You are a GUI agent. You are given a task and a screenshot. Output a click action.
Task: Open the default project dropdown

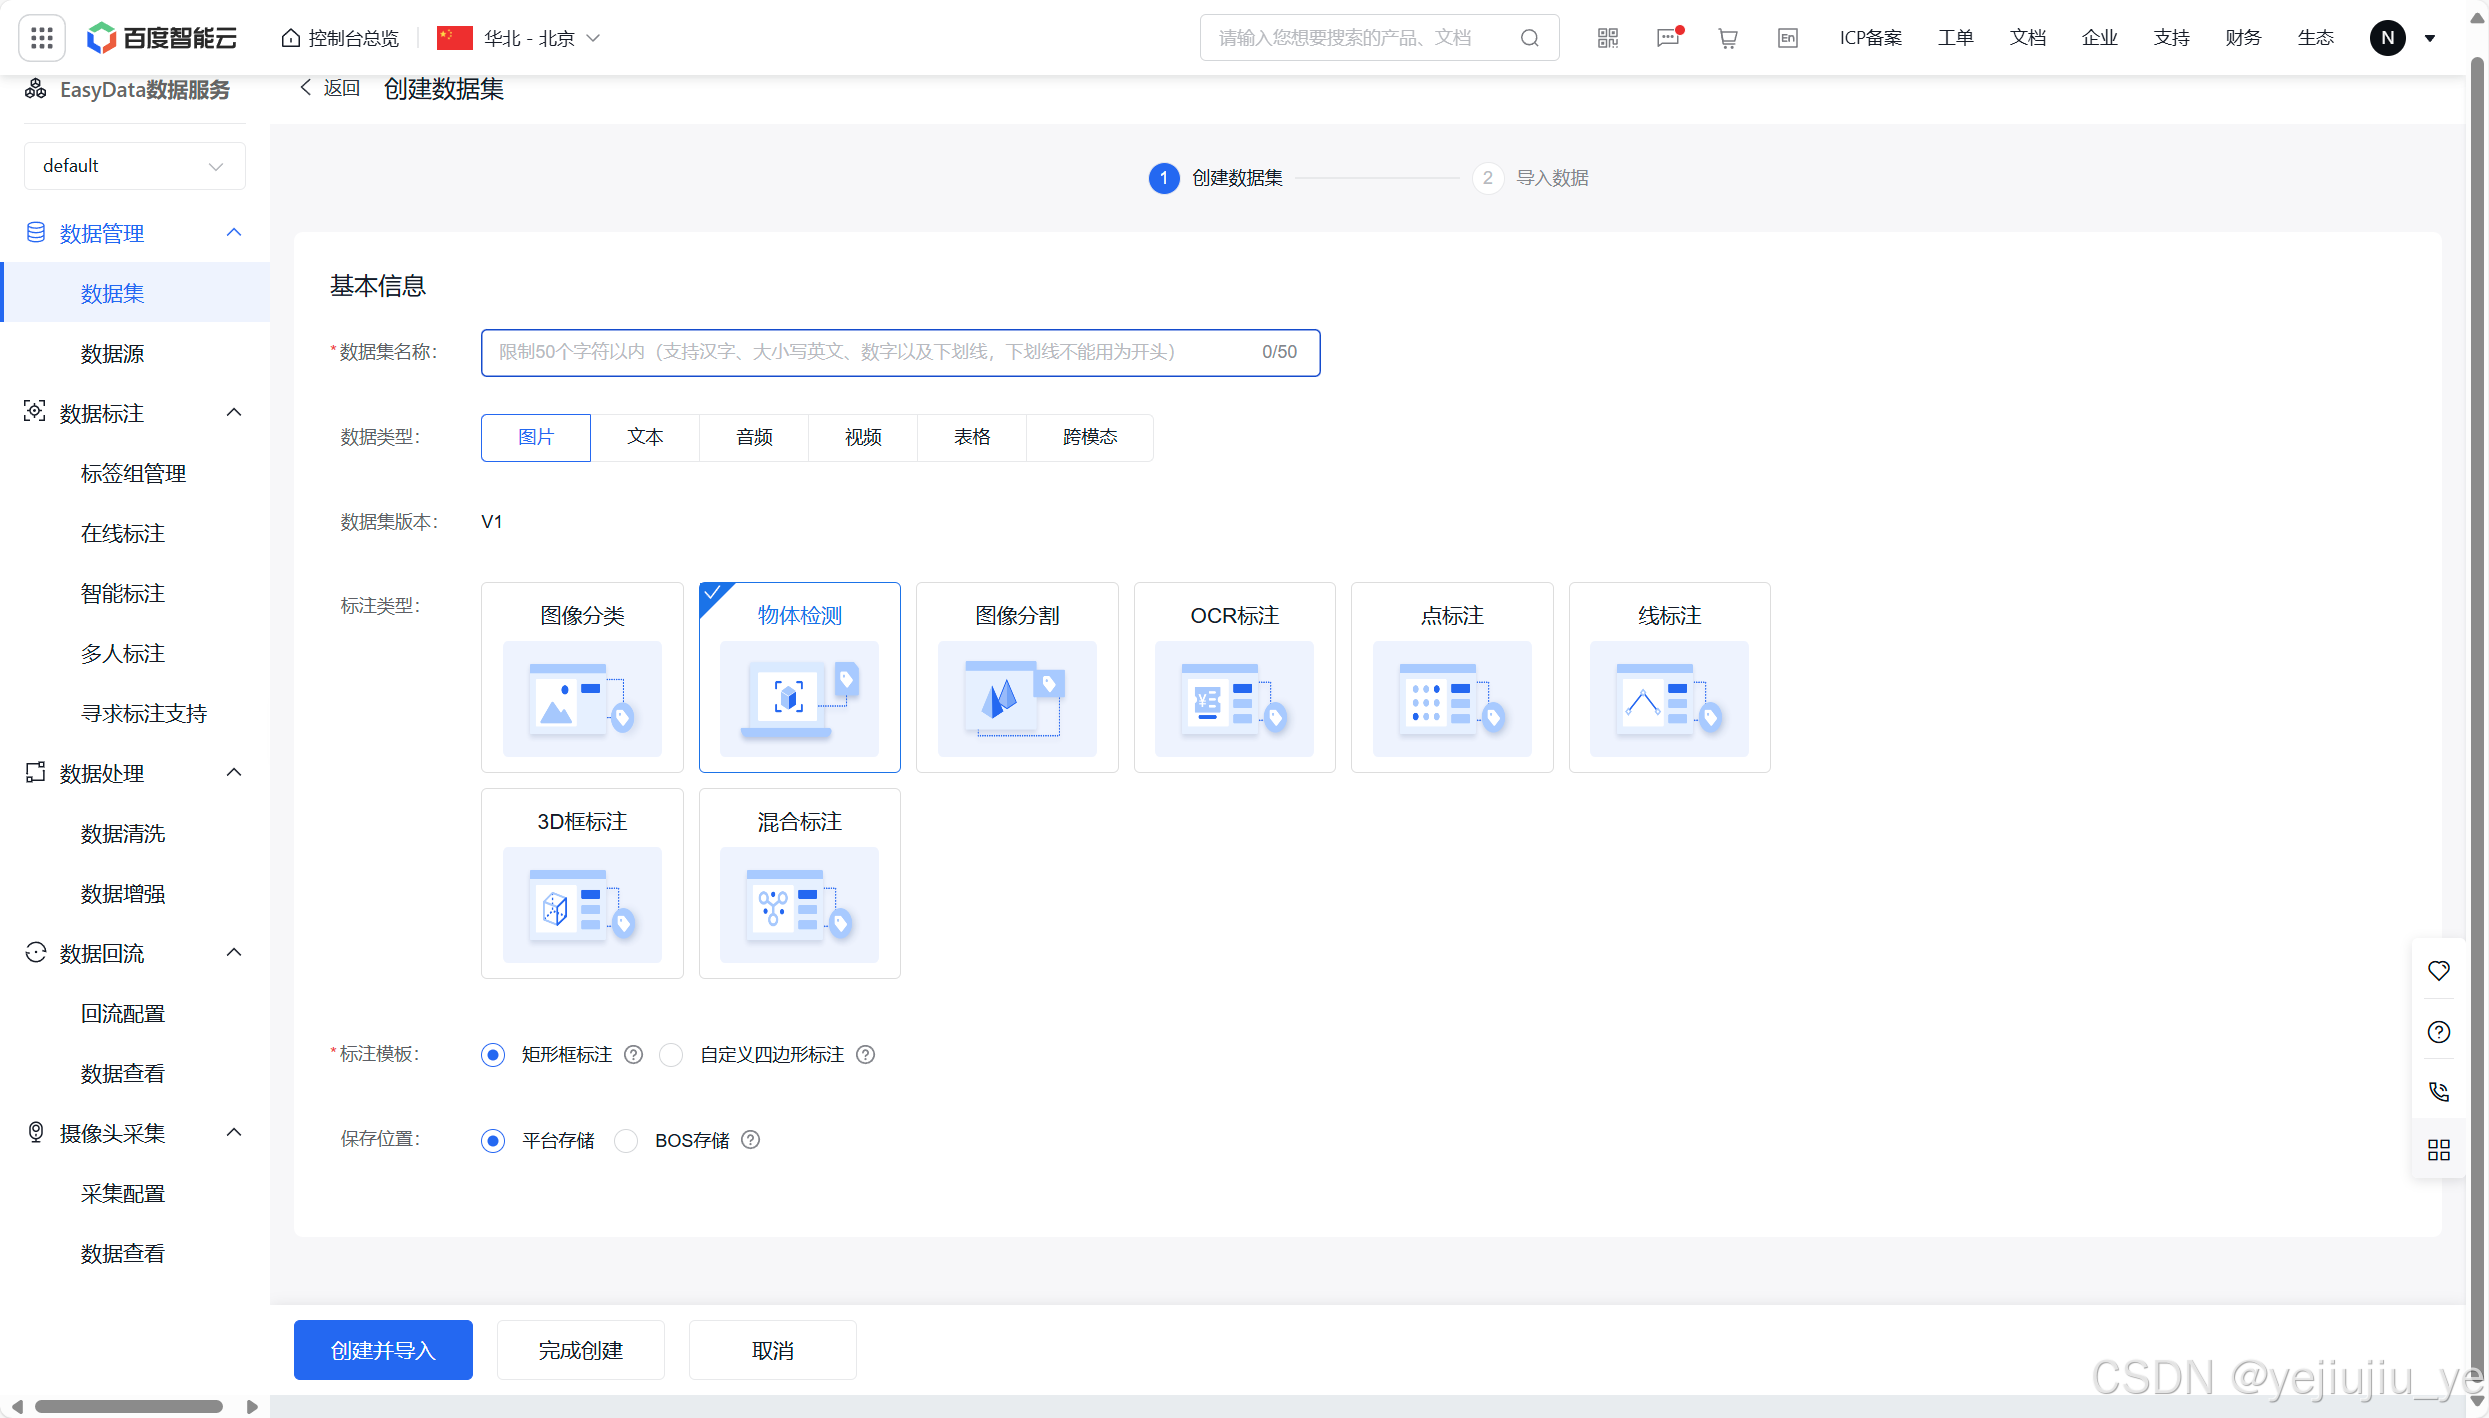pyautogui.click(x=134, y=166)
